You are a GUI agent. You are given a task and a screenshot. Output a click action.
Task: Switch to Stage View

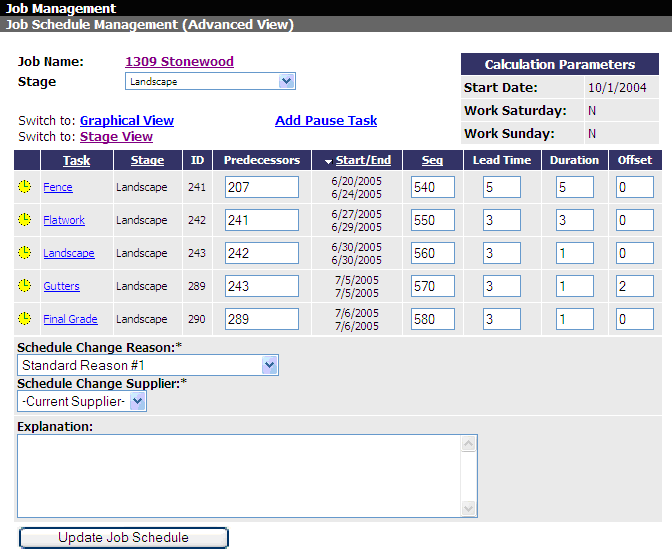click(x=116, y=137)
